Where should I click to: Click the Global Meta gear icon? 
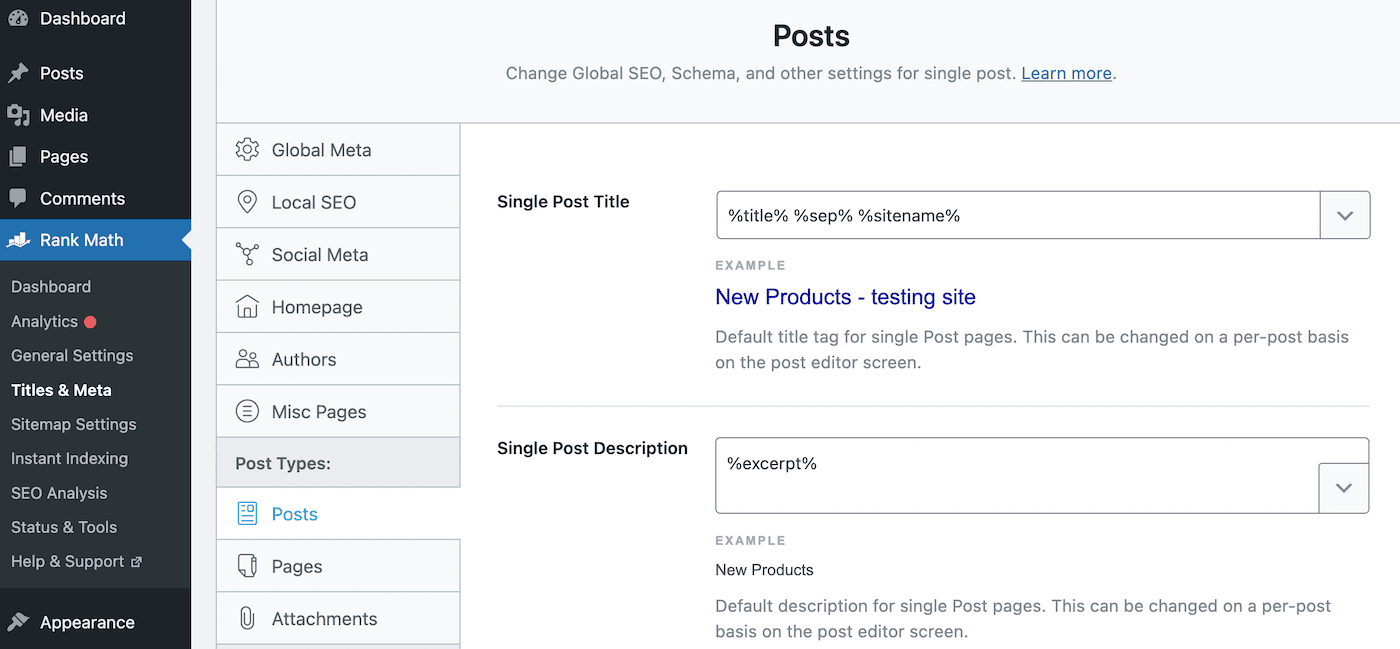[x=247, y=150]
